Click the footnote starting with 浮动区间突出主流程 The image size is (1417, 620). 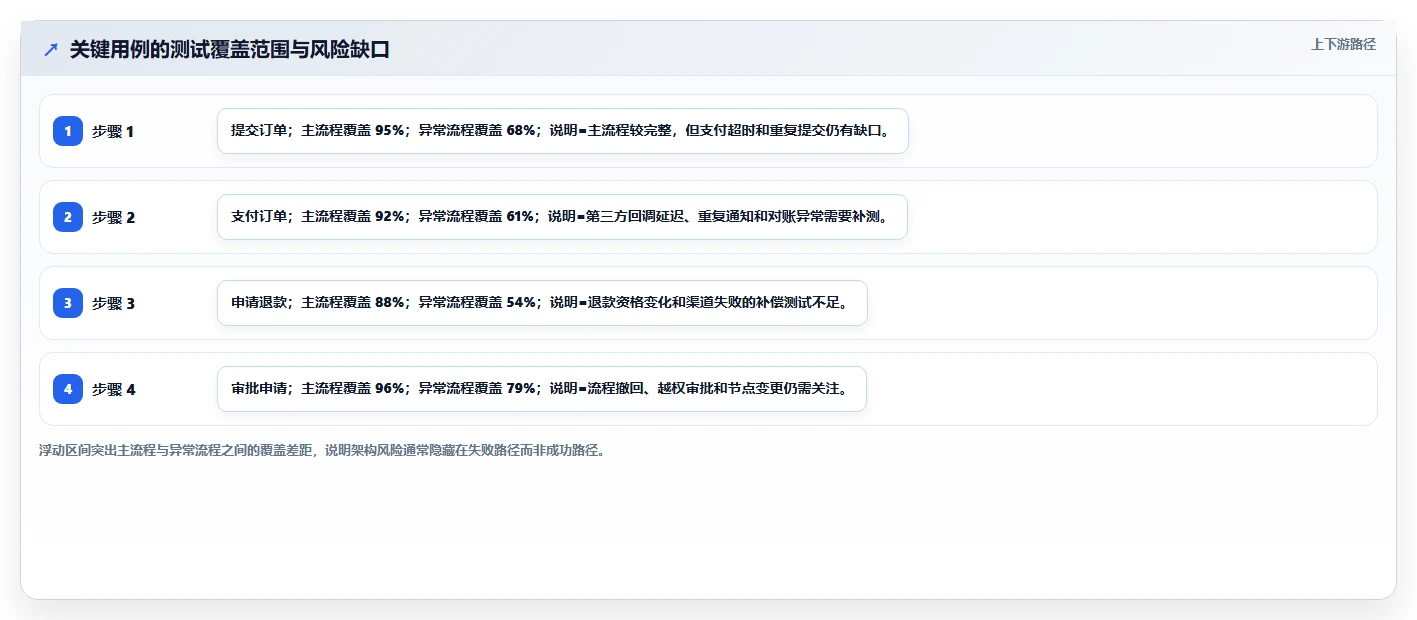[322, 450]
